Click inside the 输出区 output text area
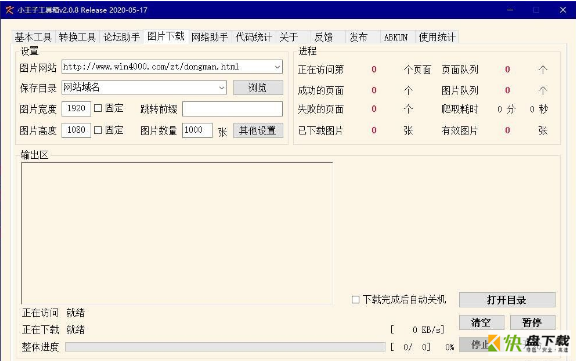This screenshot has height=361, width=576. pyautogui.click(x=177, y=233)
